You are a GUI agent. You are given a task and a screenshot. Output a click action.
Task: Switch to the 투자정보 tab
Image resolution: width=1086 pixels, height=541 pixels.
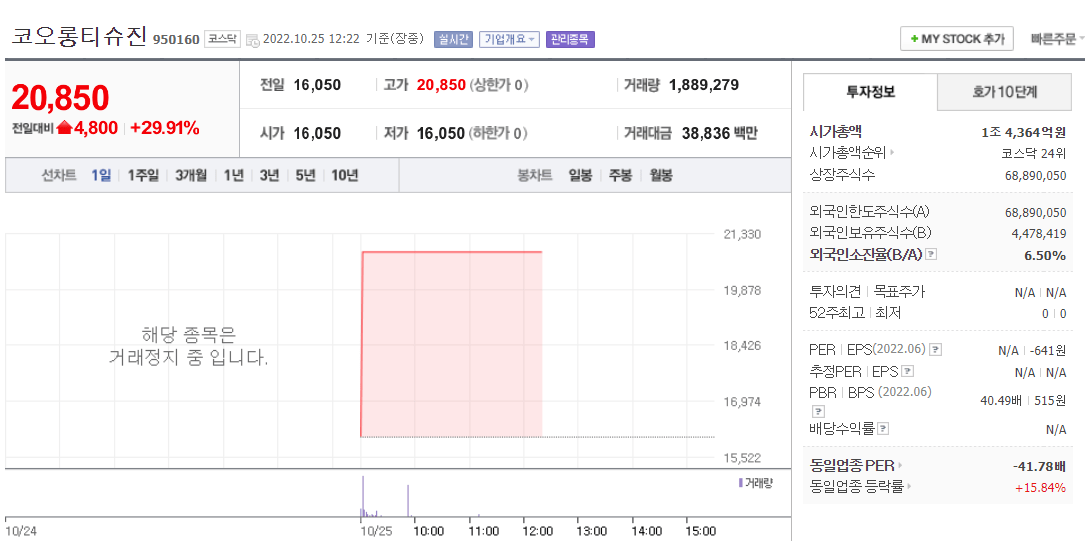871,92
